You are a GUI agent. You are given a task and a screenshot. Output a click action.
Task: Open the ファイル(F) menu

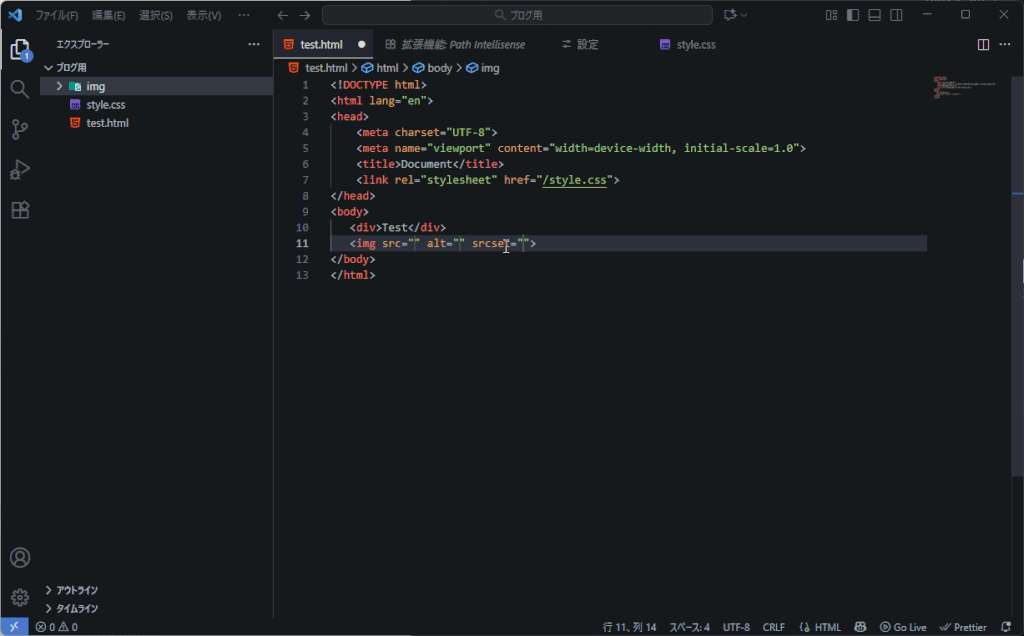click(x=56, y=15)
